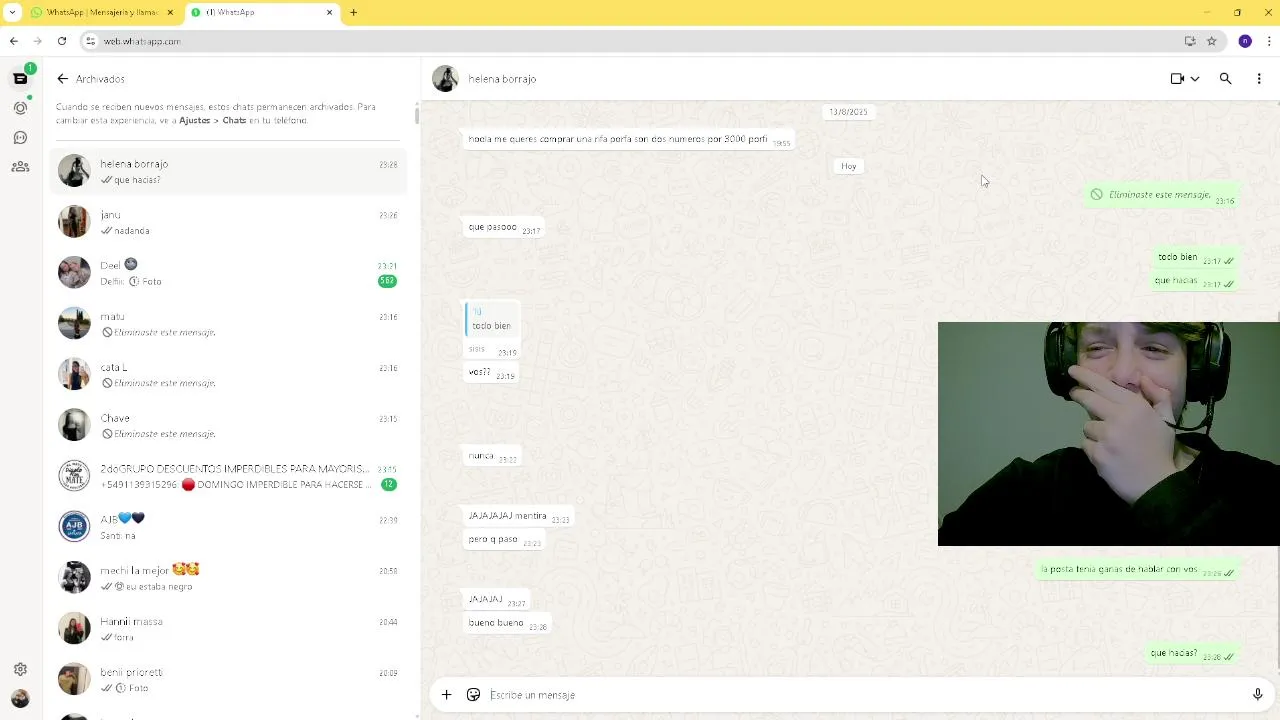
Task: Click the browser back arrow
Action: (13, 41)
